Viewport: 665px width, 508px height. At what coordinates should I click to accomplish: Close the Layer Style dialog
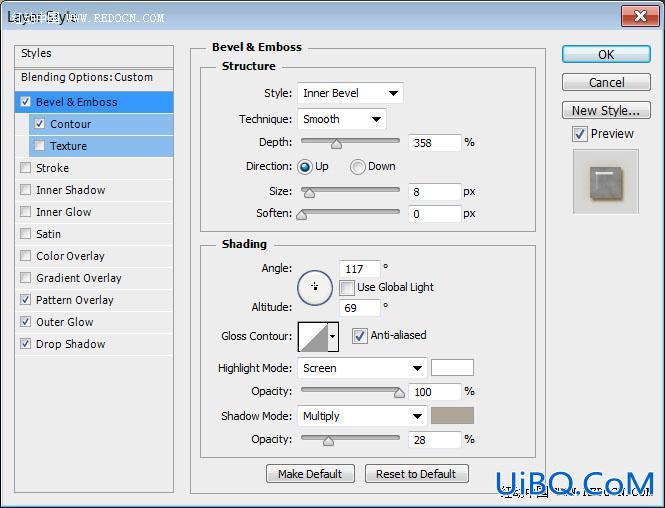[640, 17]
